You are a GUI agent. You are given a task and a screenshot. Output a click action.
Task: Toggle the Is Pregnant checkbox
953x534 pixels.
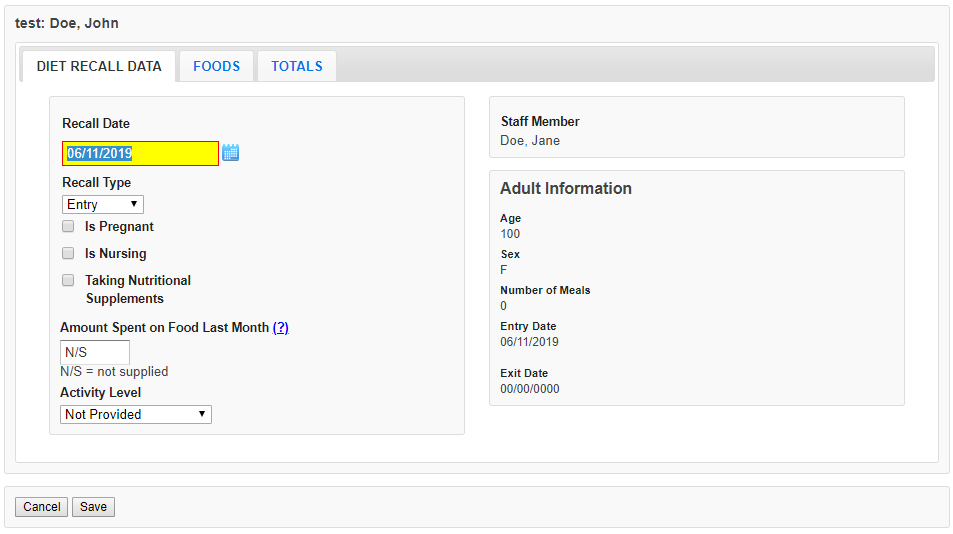(x=68, y=227)
